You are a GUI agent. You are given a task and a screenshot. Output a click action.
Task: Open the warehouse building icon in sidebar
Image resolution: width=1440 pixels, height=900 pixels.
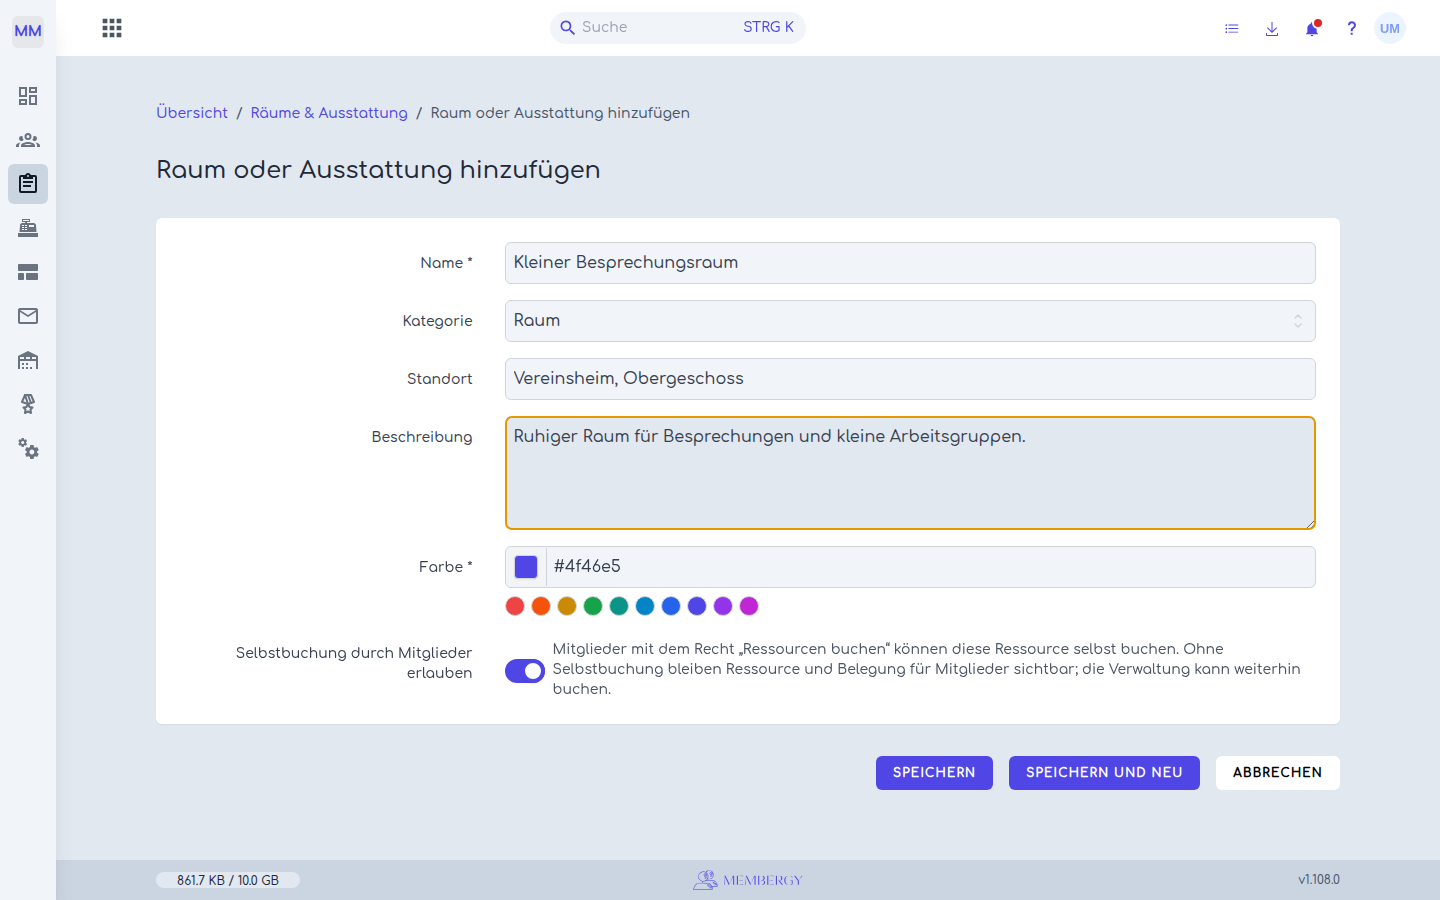tap(28, 360)
